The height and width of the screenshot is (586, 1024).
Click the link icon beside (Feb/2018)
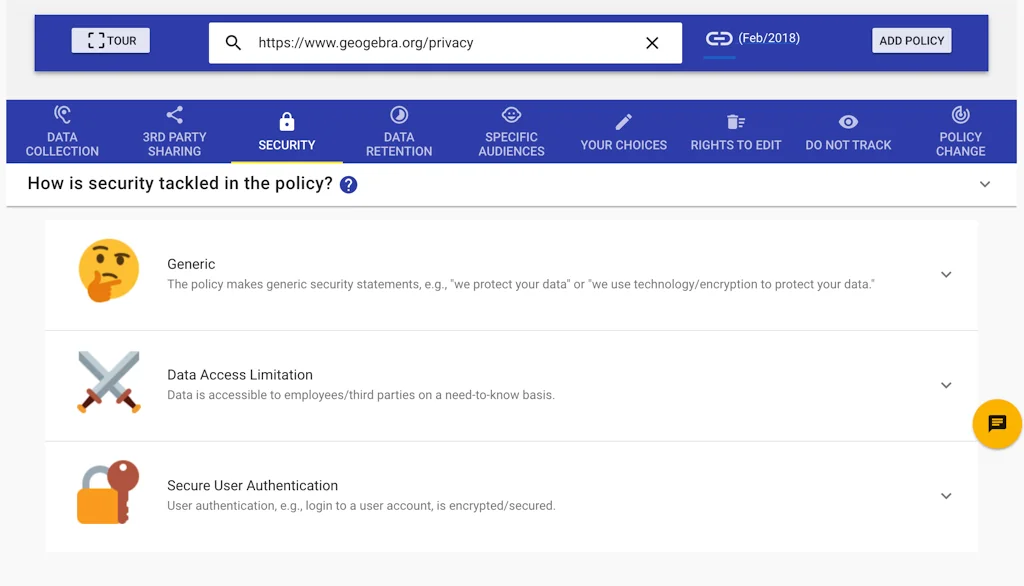point(718,39)
